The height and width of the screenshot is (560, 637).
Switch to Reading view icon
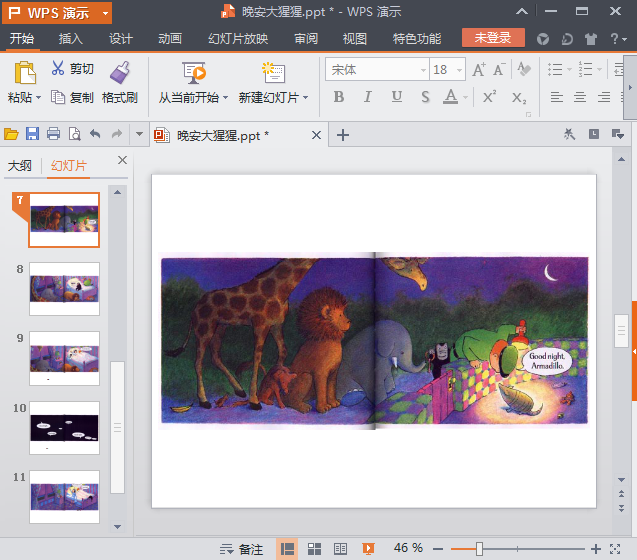pyautogui.click(x=340, y=549)
